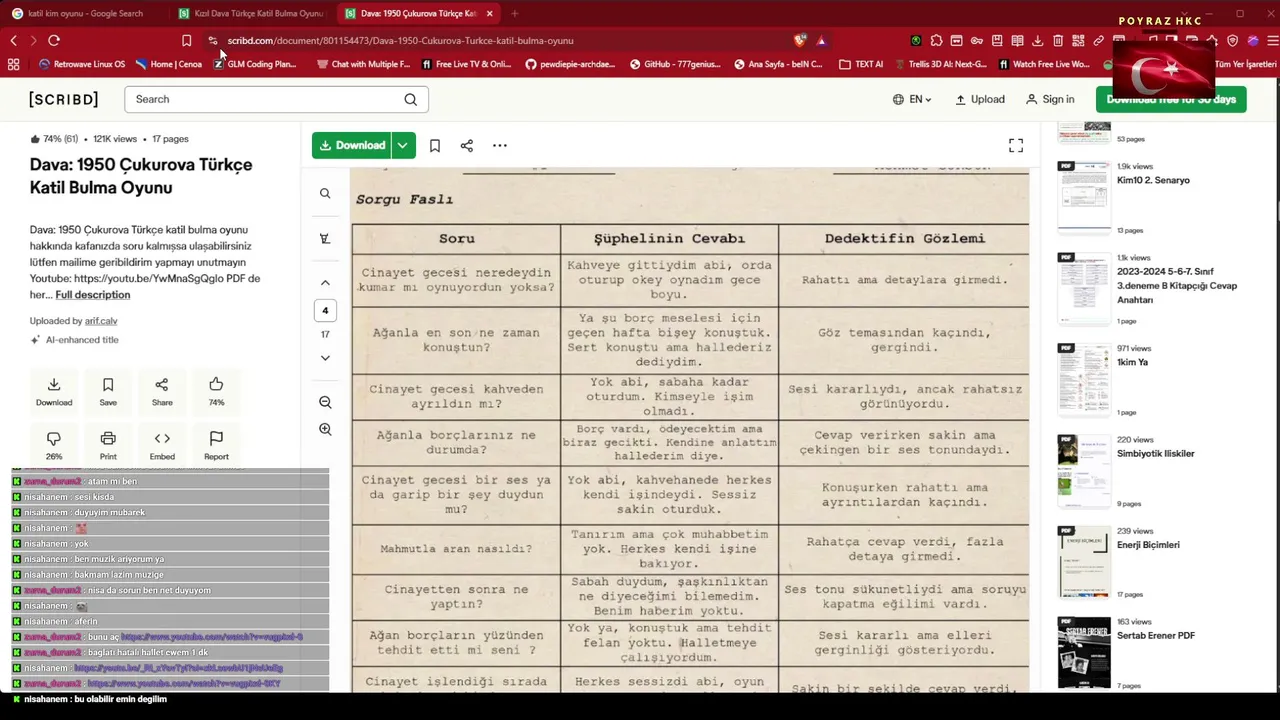The width and height of the screenshot is (1280, 720).
Task: Open the Enerji Biçimleri document thumbnail
Action: tap(1084, 562)
